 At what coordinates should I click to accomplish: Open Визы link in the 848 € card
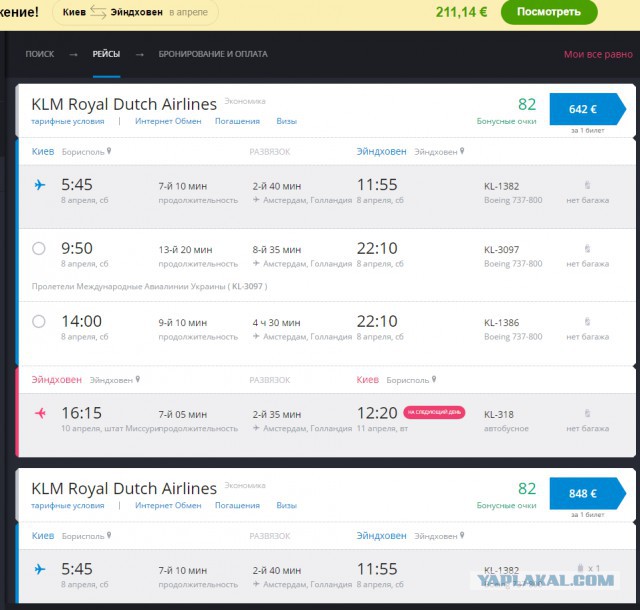coord(287,505)
